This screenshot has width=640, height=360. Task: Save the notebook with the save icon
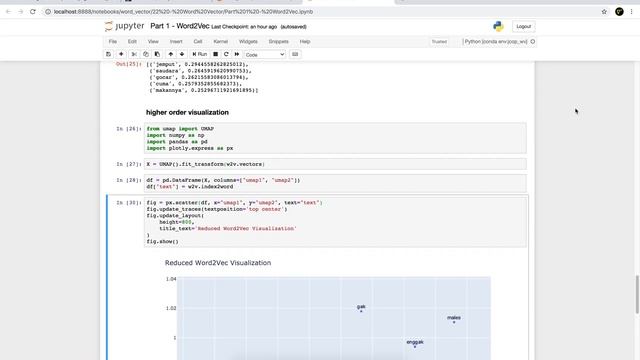109,54
